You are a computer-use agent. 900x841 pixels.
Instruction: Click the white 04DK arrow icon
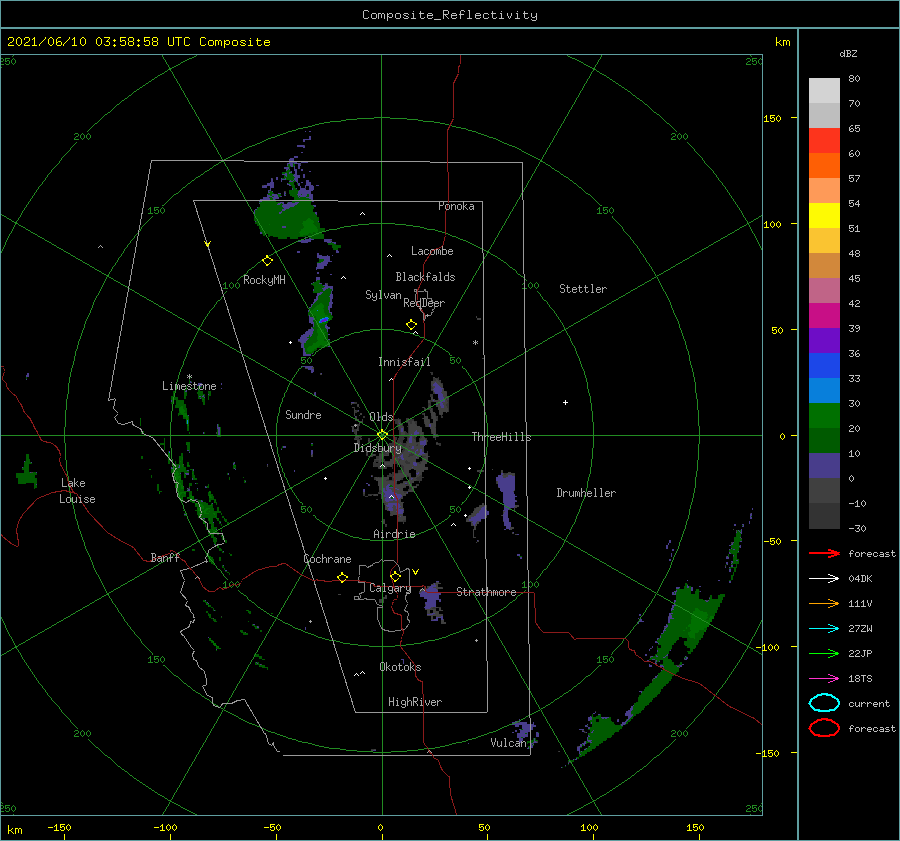(824, 579)
